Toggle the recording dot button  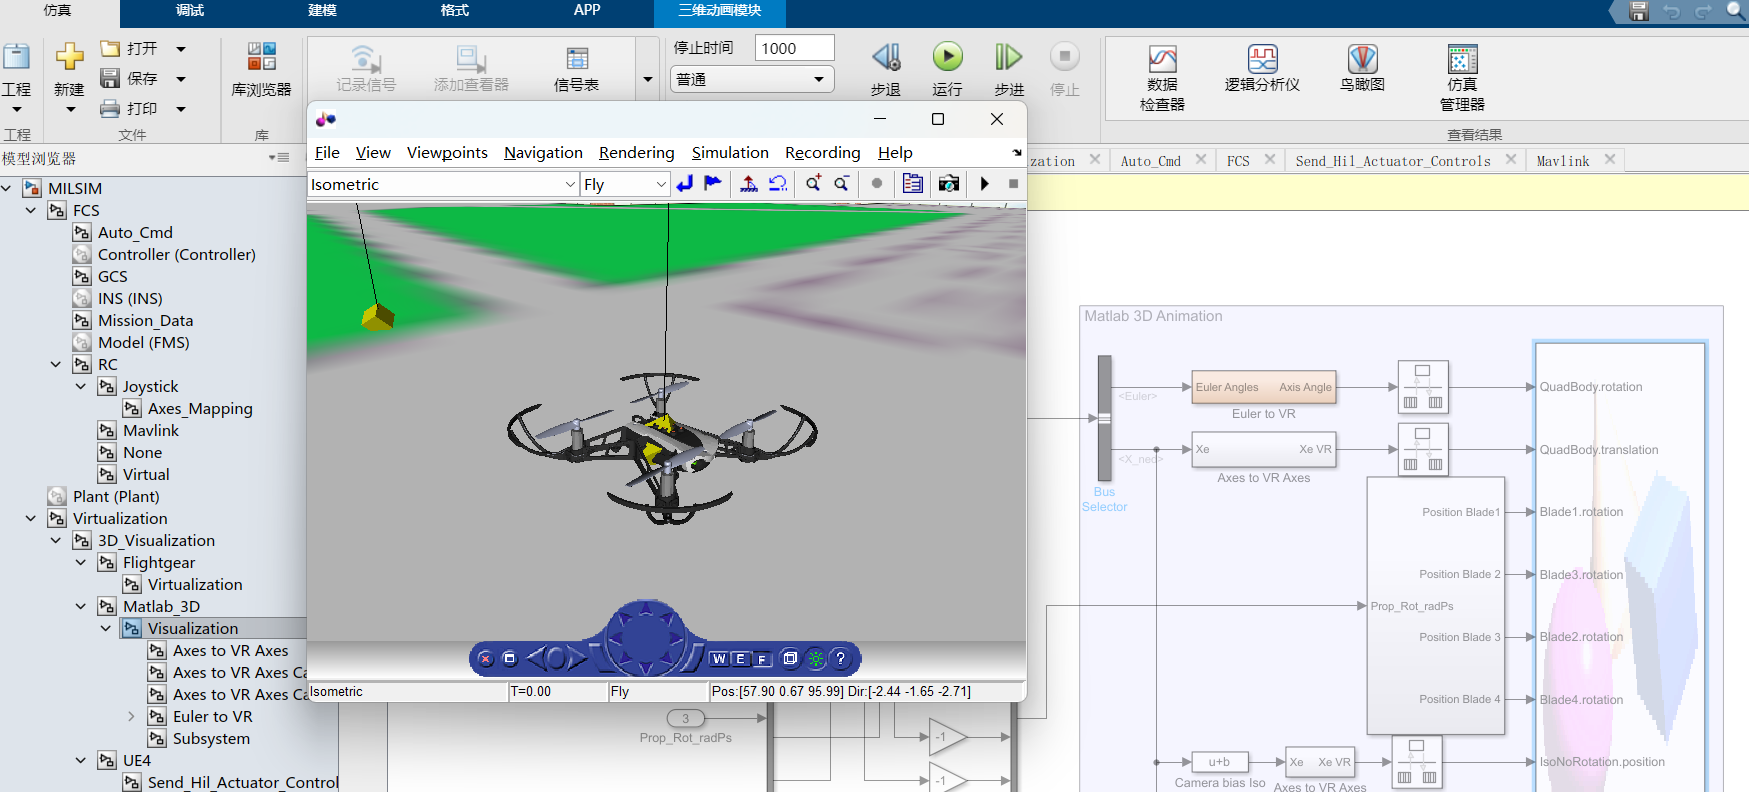(x=877, y=183)
